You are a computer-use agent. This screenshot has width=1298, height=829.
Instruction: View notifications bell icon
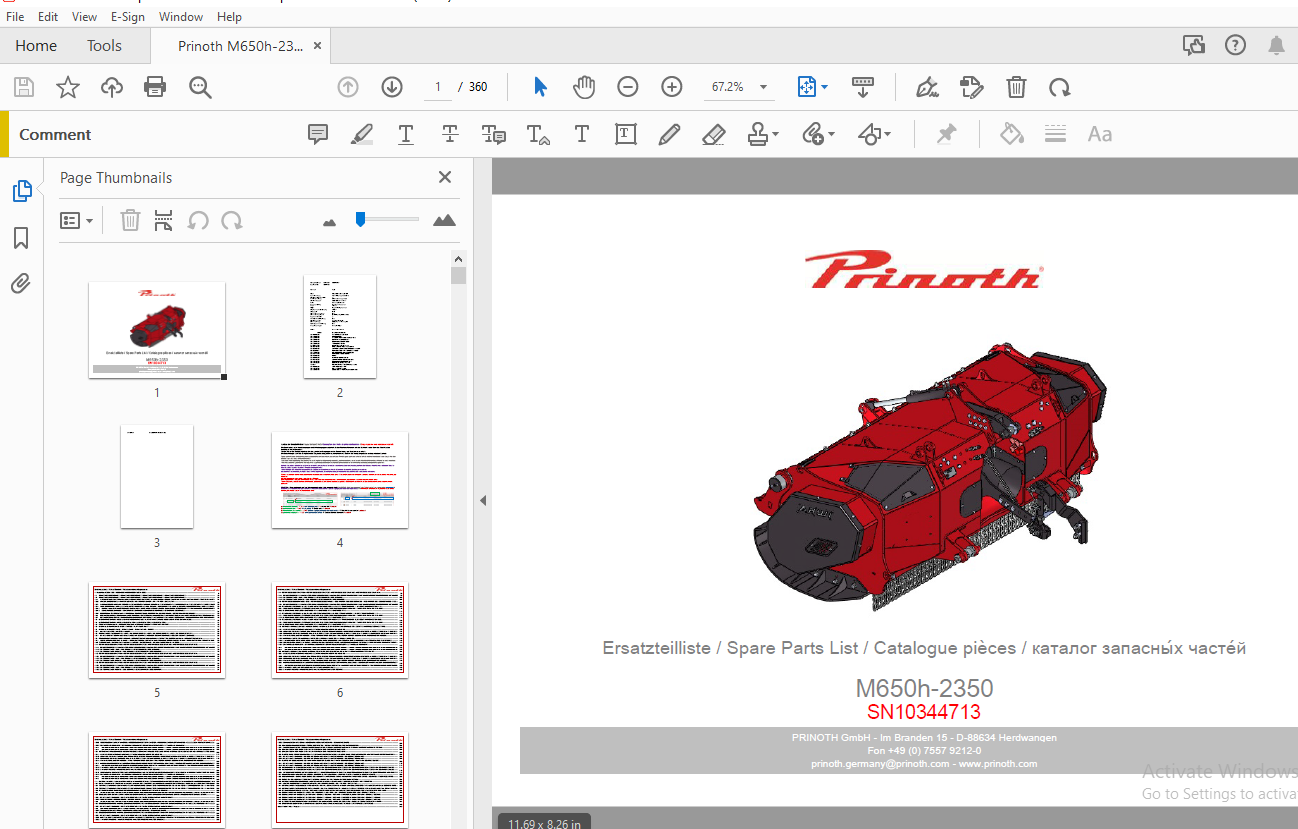pos(1277,45)
